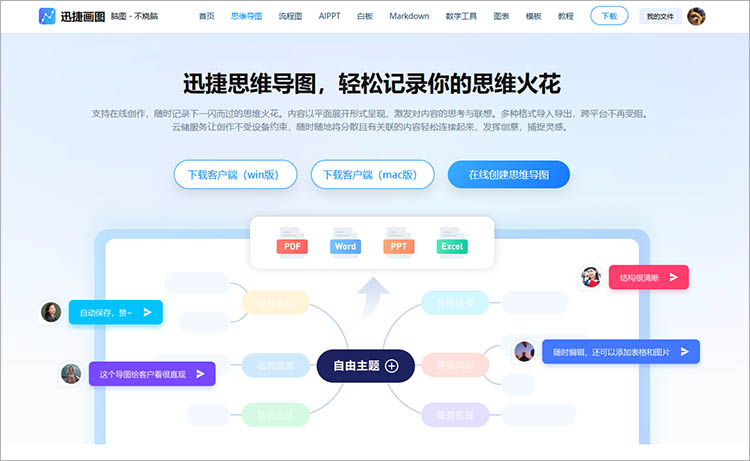Viewport: 750px width, 461px height.
Task: Open 图表 navigation item
Action: click(x=501, y=16)
